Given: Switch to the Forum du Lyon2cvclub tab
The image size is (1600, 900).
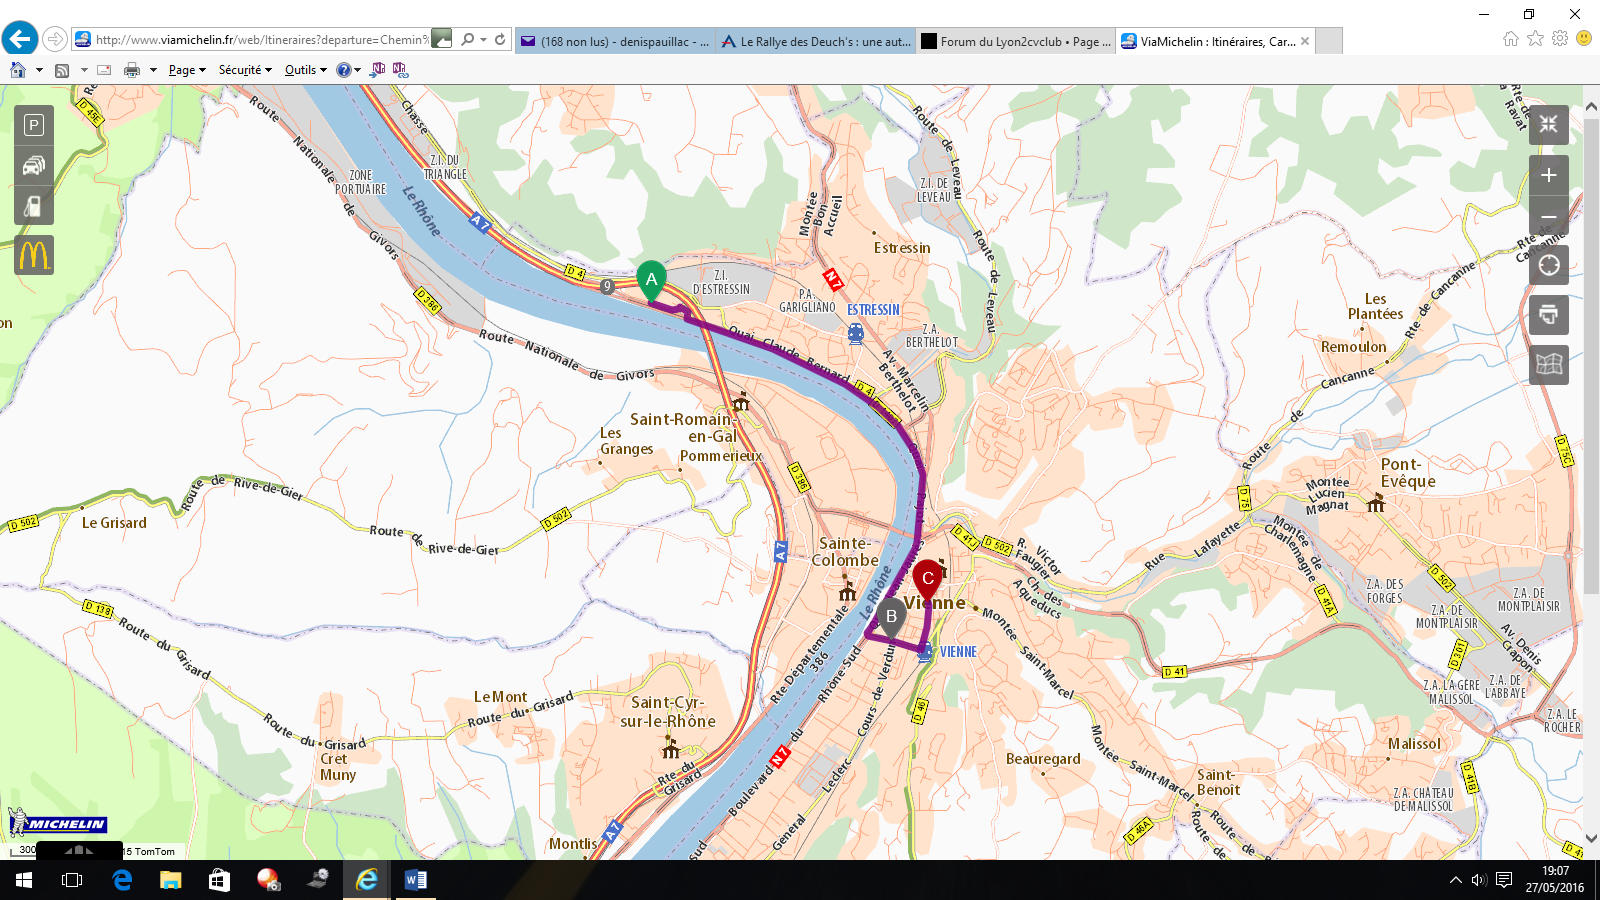Looking at the screenshot, I should pos(1015,41).
